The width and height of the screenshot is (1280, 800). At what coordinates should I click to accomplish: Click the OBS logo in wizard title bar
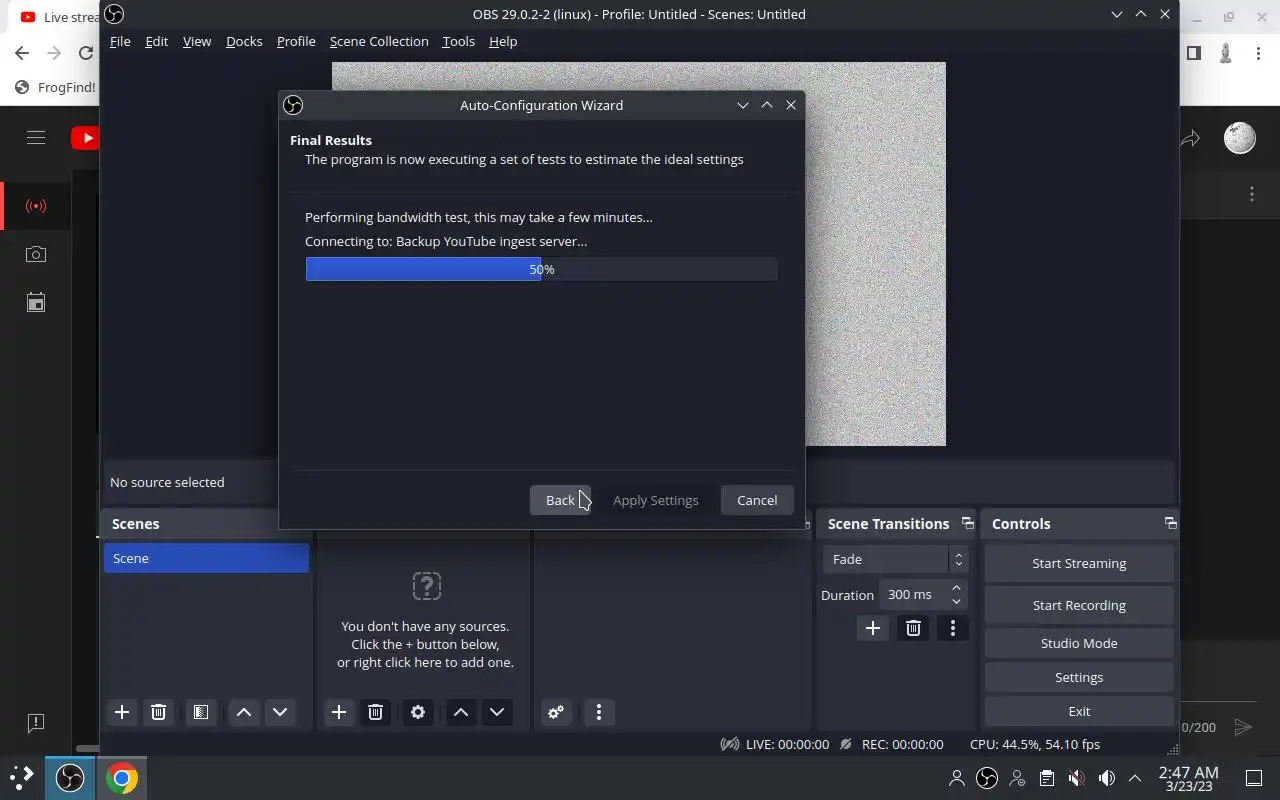tap(293, 105)
